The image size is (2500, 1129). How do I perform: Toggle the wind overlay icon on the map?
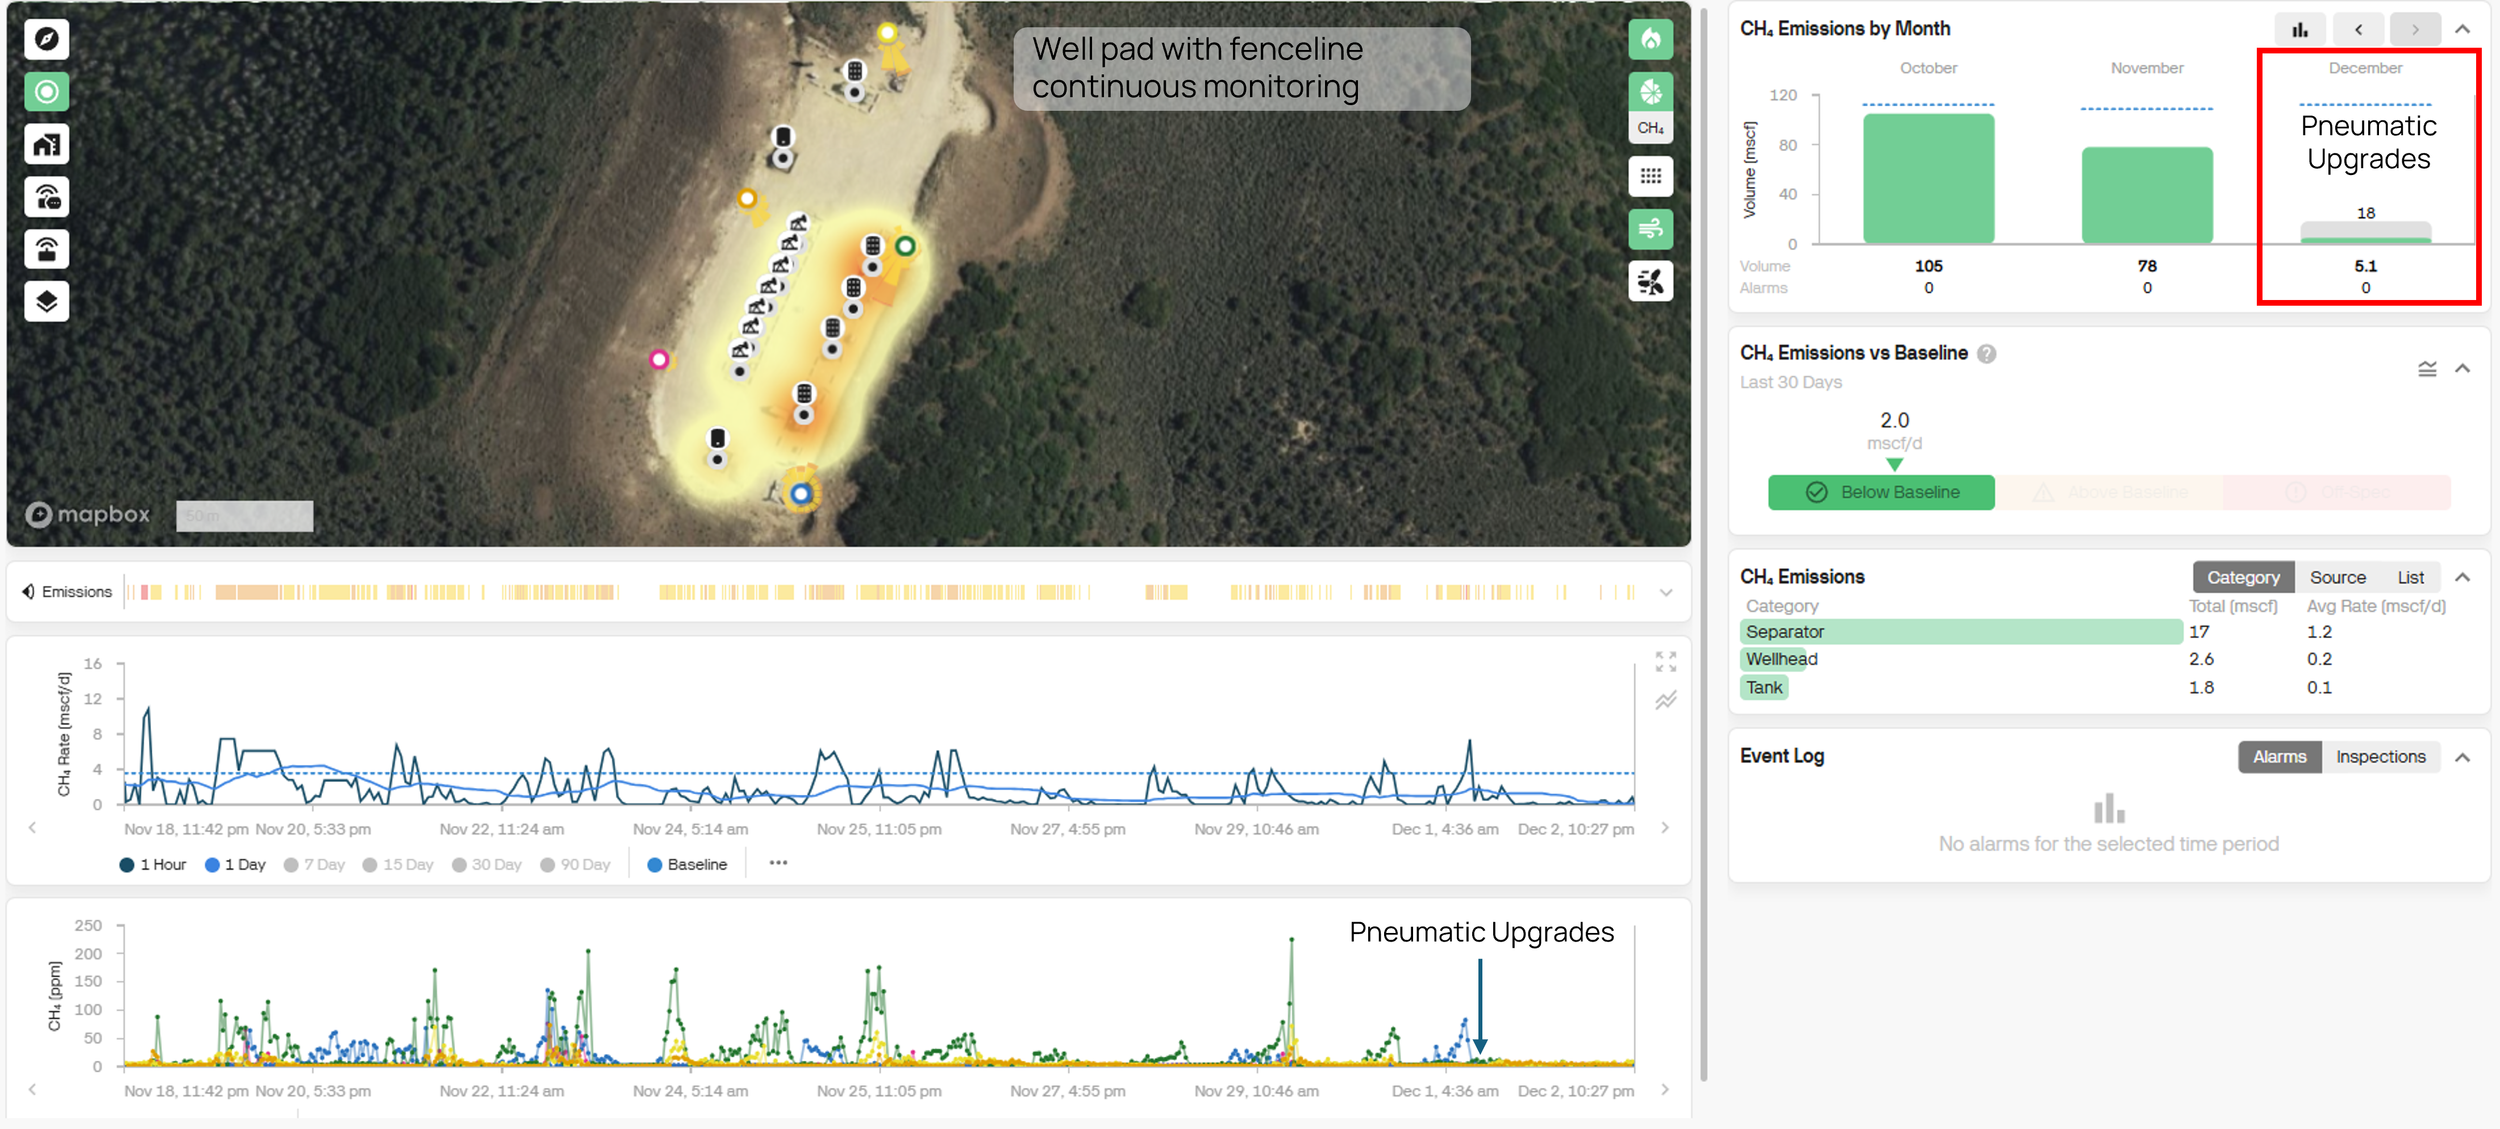tap(1650, 229)
